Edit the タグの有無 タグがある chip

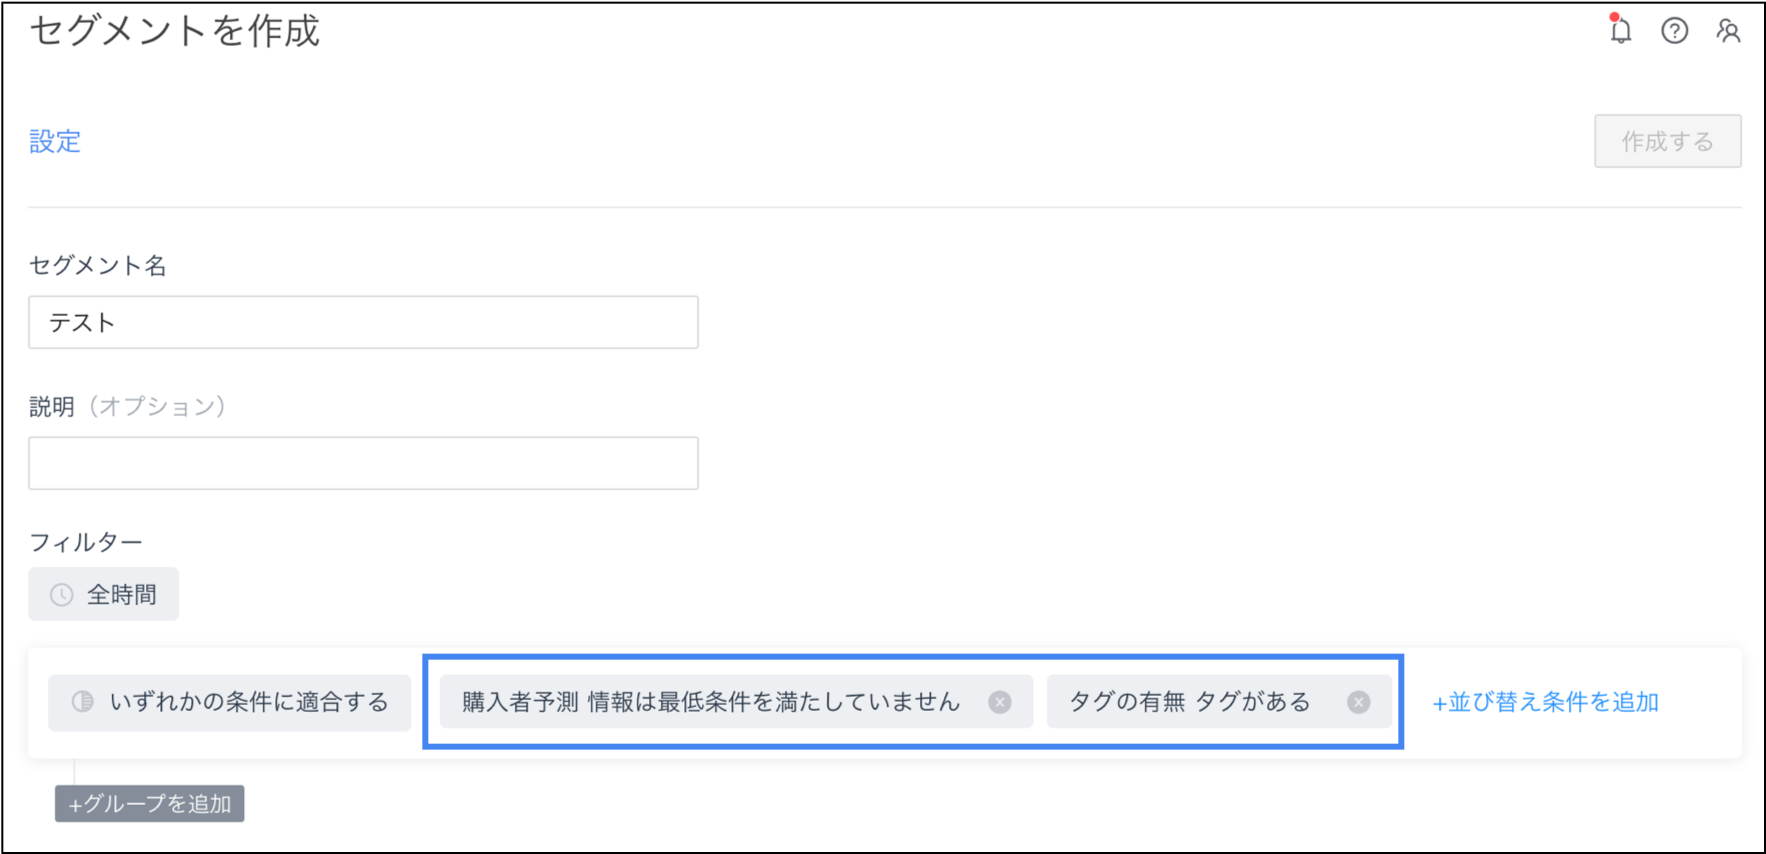1190,702
